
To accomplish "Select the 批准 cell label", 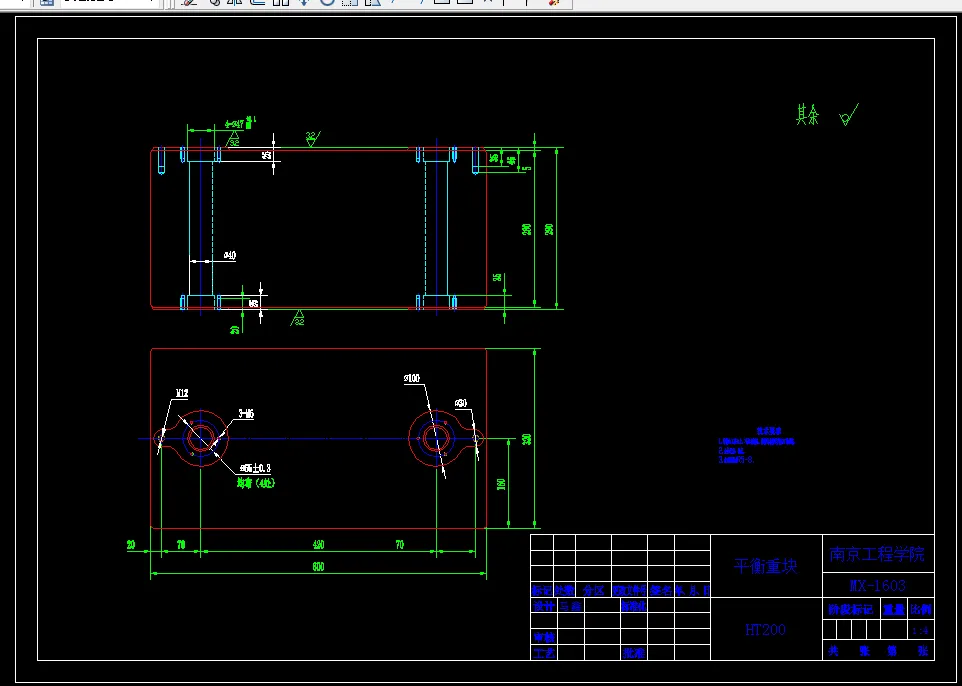I will 634,653.
